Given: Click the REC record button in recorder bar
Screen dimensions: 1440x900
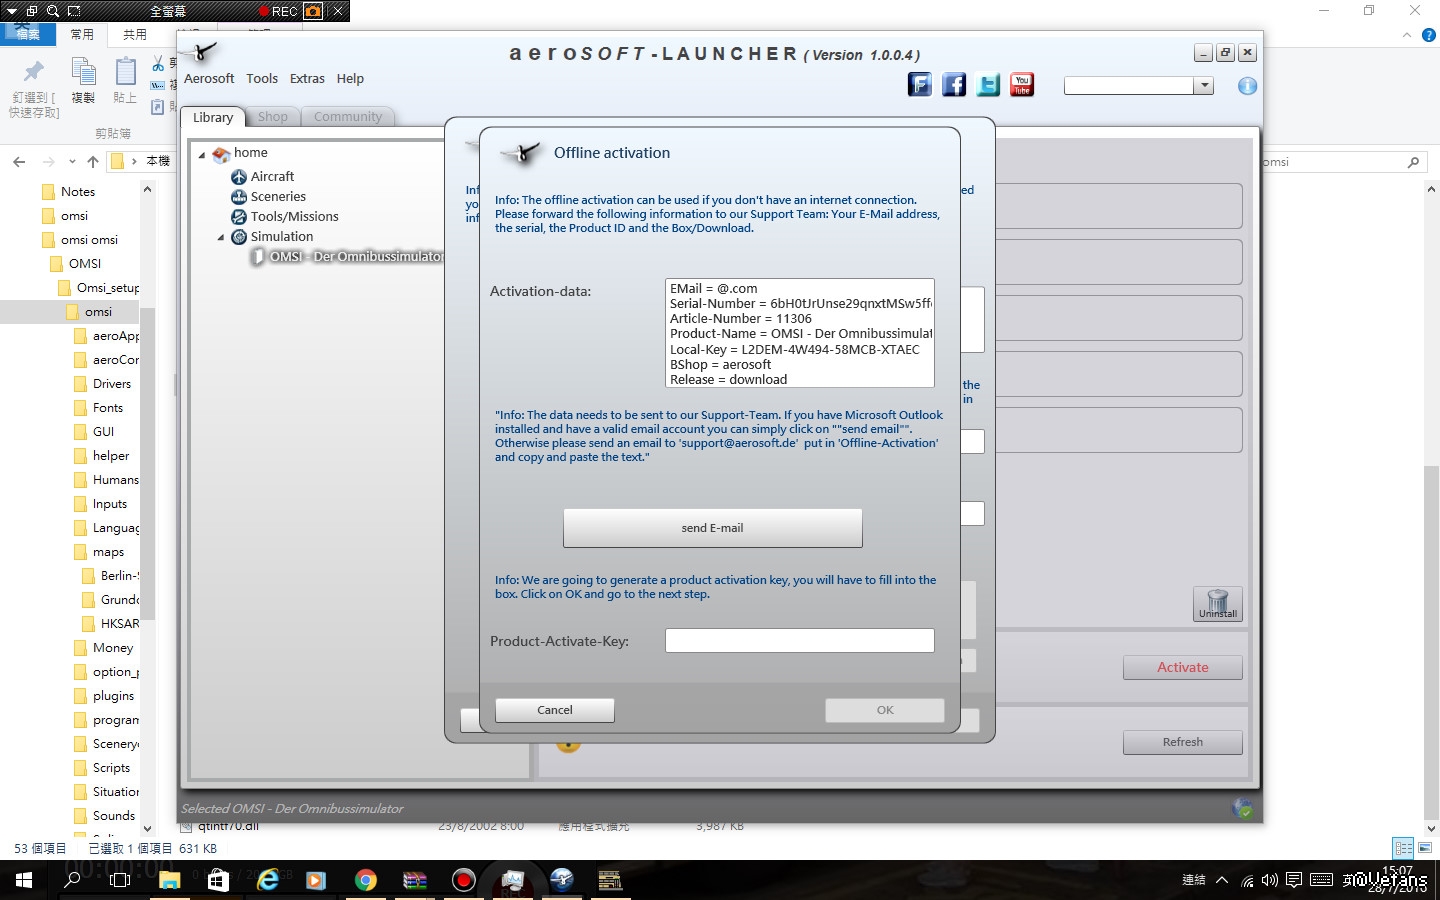Looking at the screenshot, I should click(277, 11).
